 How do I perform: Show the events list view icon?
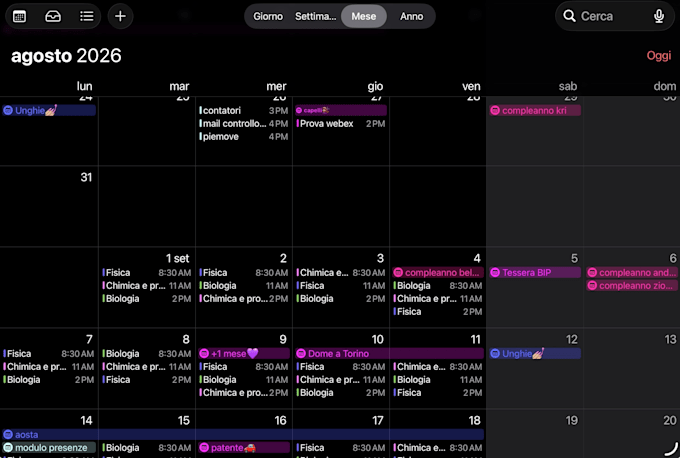86,16
